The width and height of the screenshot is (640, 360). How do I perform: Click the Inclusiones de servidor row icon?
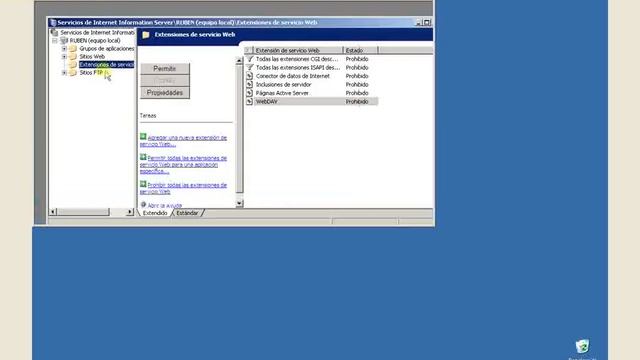[250, 84]
